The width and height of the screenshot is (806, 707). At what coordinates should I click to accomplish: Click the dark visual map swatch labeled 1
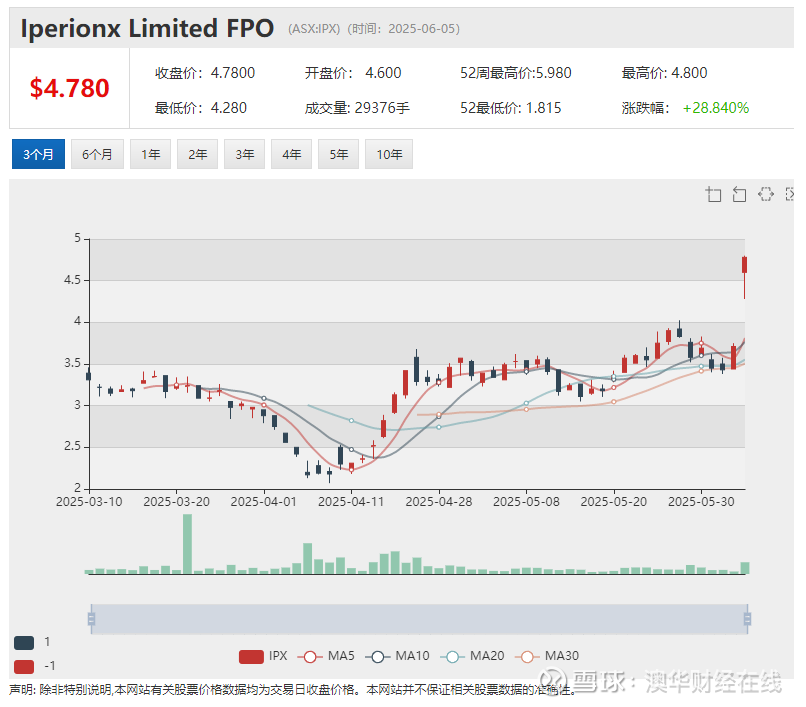point(24,643)
